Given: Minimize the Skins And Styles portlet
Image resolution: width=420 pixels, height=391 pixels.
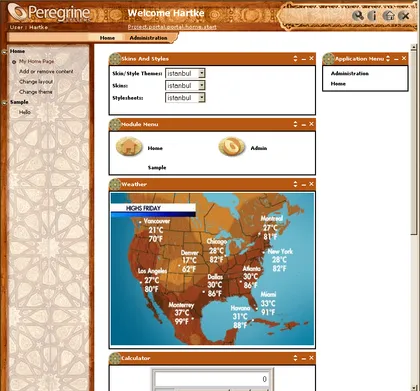Looking at the screenshot, I should coord(304,59).
